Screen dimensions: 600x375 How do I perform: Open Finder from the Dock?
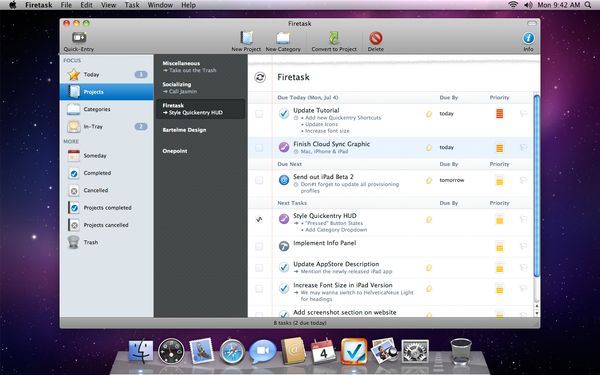(x=140, y=351)
